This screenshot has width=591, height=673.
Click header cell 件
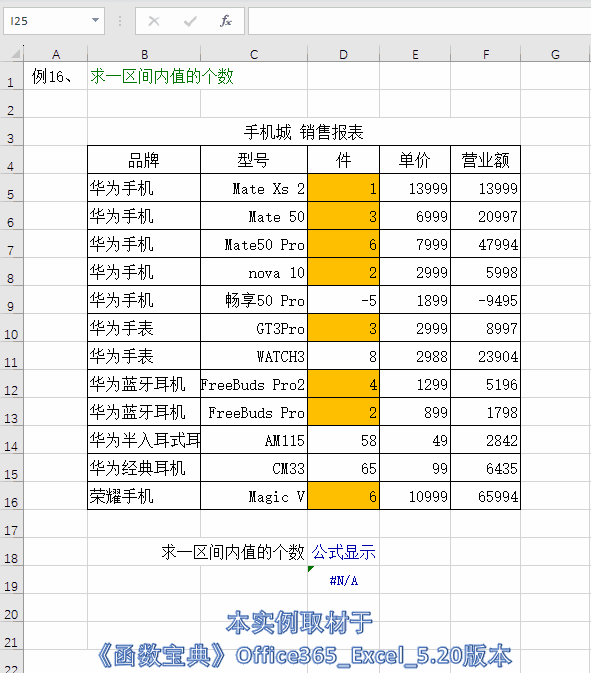(343, 160)
